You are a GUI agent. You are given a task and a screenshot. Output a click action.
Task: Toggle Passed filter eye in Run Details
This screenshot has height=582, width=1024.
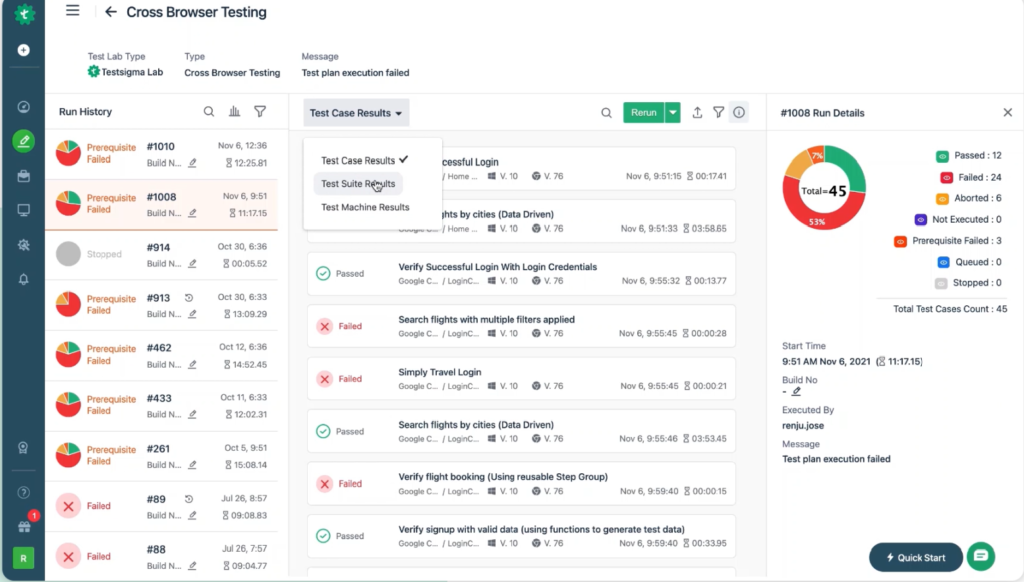(942, 156)
